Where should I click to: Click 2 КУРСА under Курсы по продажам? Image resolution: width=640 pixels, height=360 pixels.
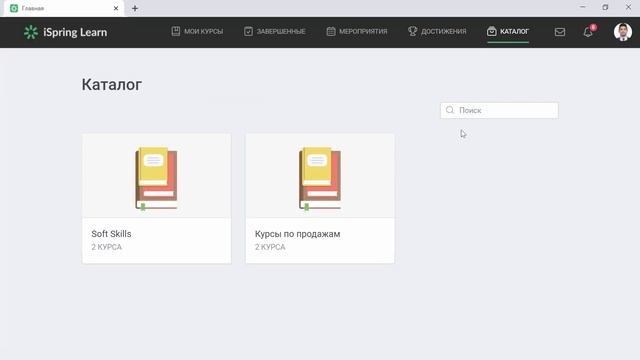point(270,247)
